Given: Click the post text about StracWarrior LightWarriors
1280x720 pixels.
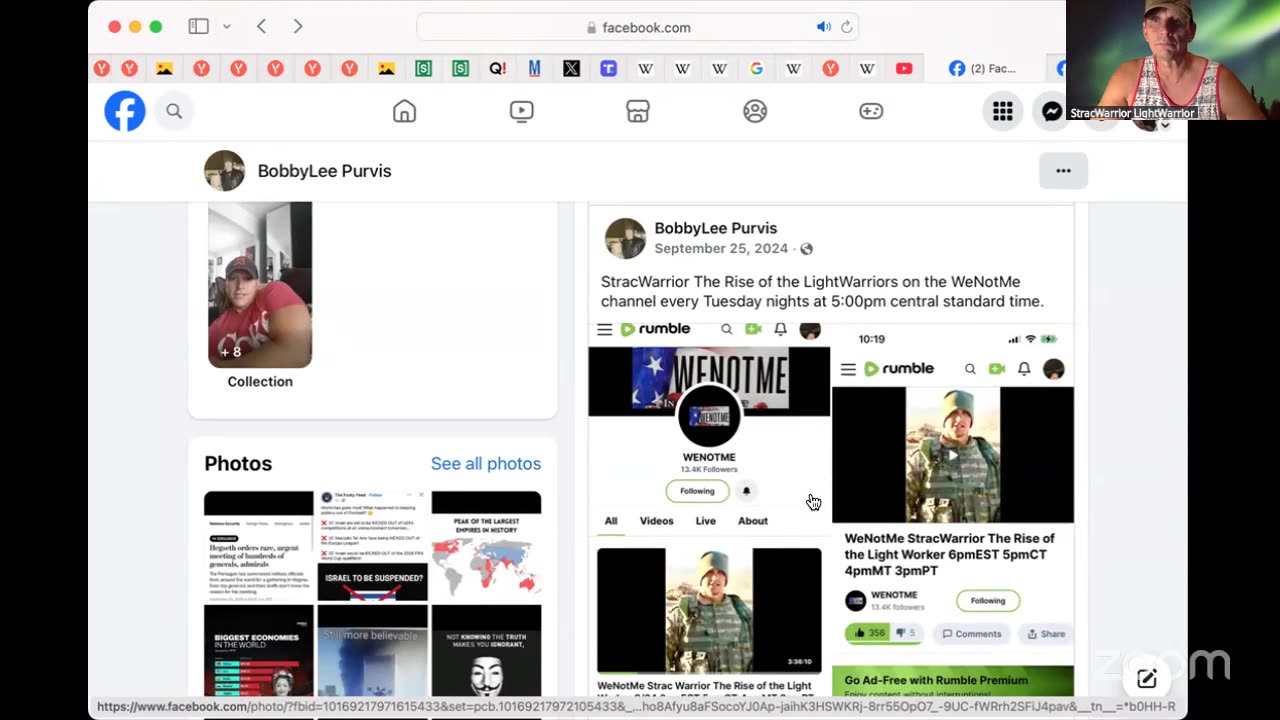Looking at the screenshot, I should [x=822, y=291].
